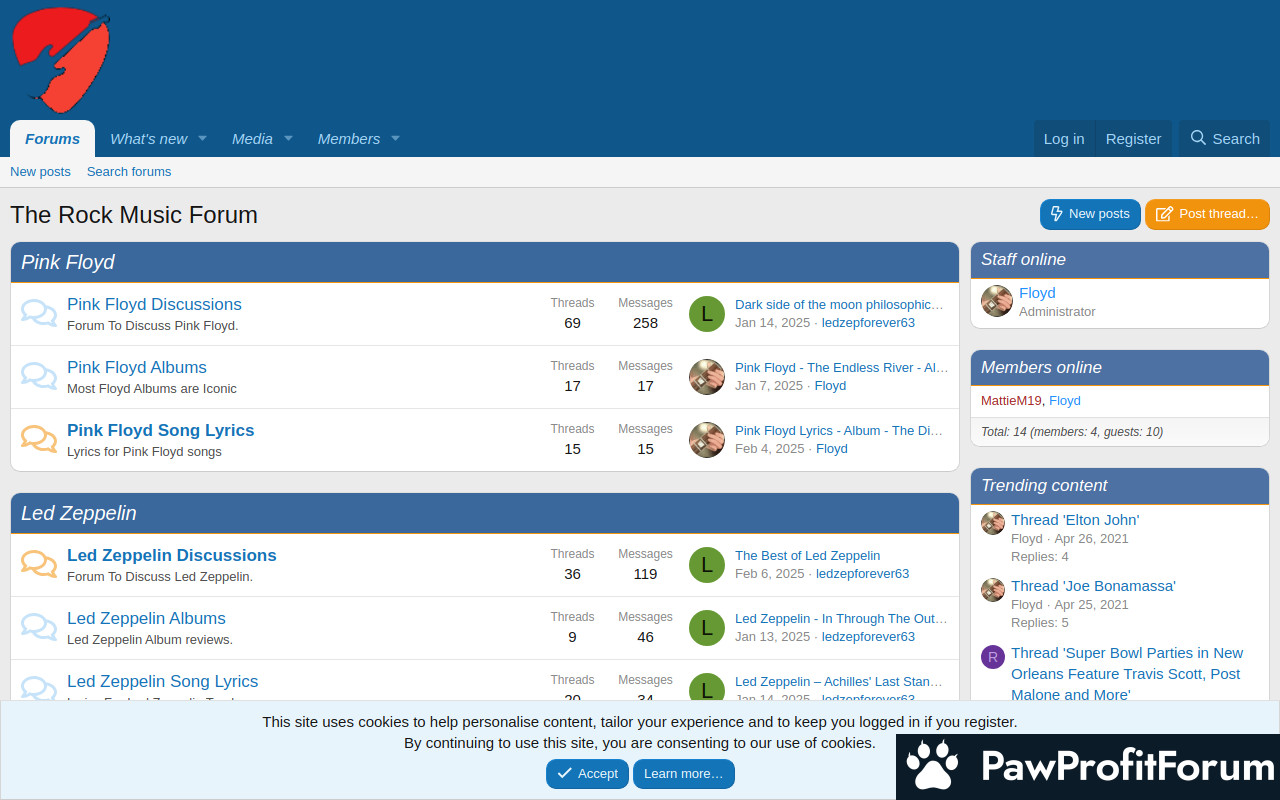This screenshot has width=1280, height=800.
Task: Click the Pink Floyd Albums speech bubble icon
Action: point(39,376)
